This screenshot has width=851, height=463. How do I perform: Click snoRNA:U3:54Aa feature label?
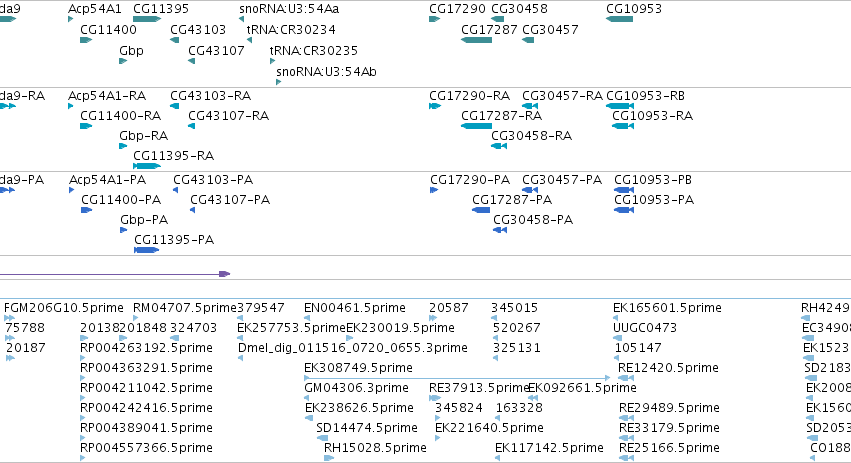pyautogui.click(x=289, y=9)
